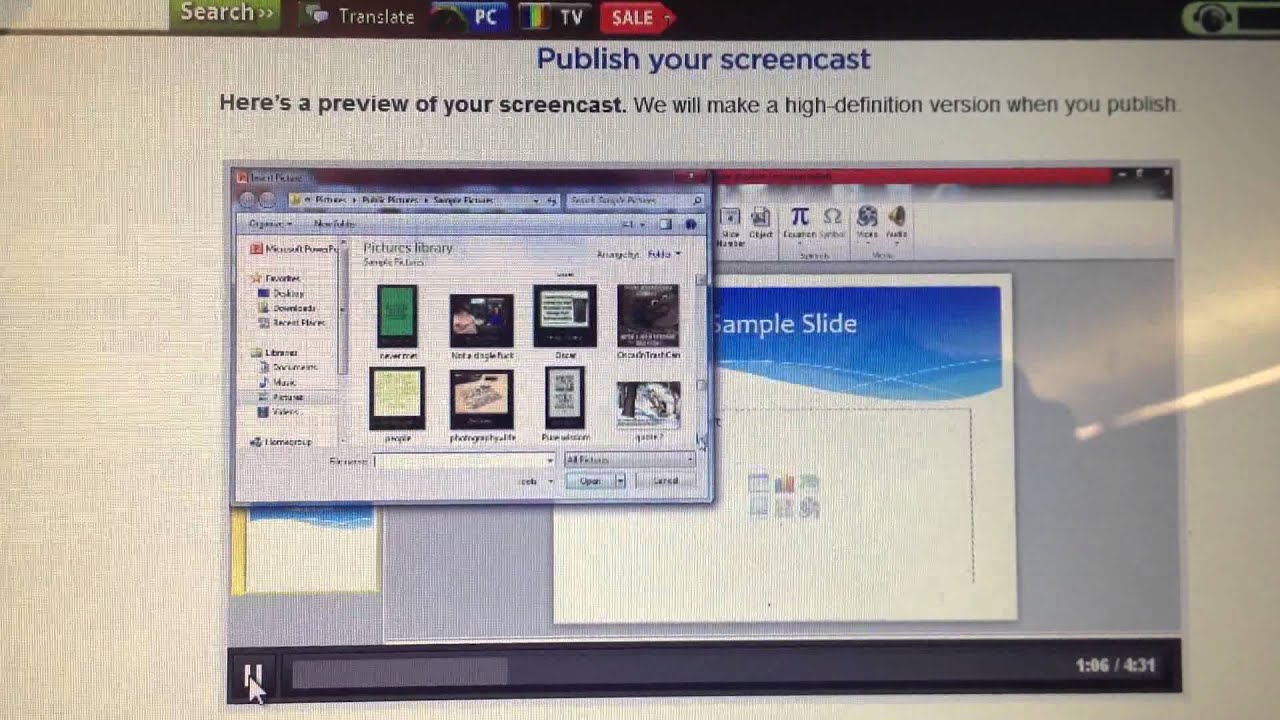Screen dimensions: 1280x720
Task: Open the dialog help icon
Action: 690,225
